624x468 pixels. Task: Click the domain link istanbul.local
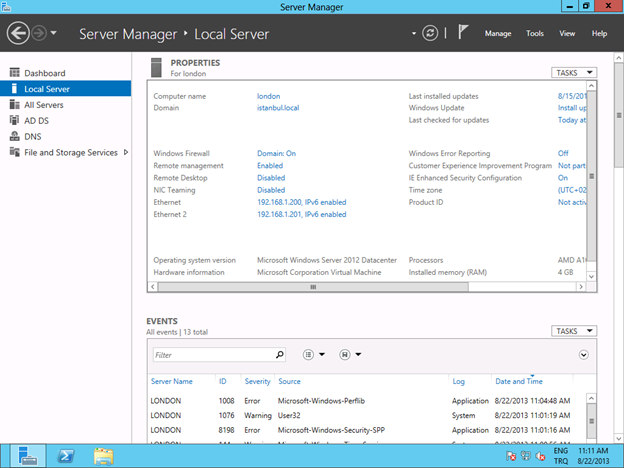[278, 108]
